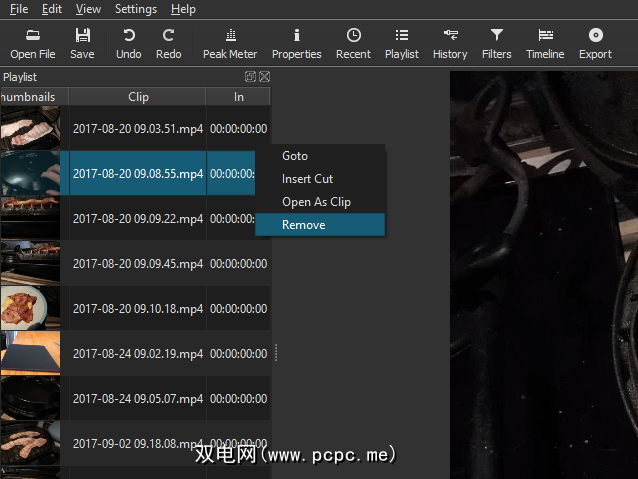Click the Save floppy disk icon
The image size is (638, 479).
(x=82, y=35)
